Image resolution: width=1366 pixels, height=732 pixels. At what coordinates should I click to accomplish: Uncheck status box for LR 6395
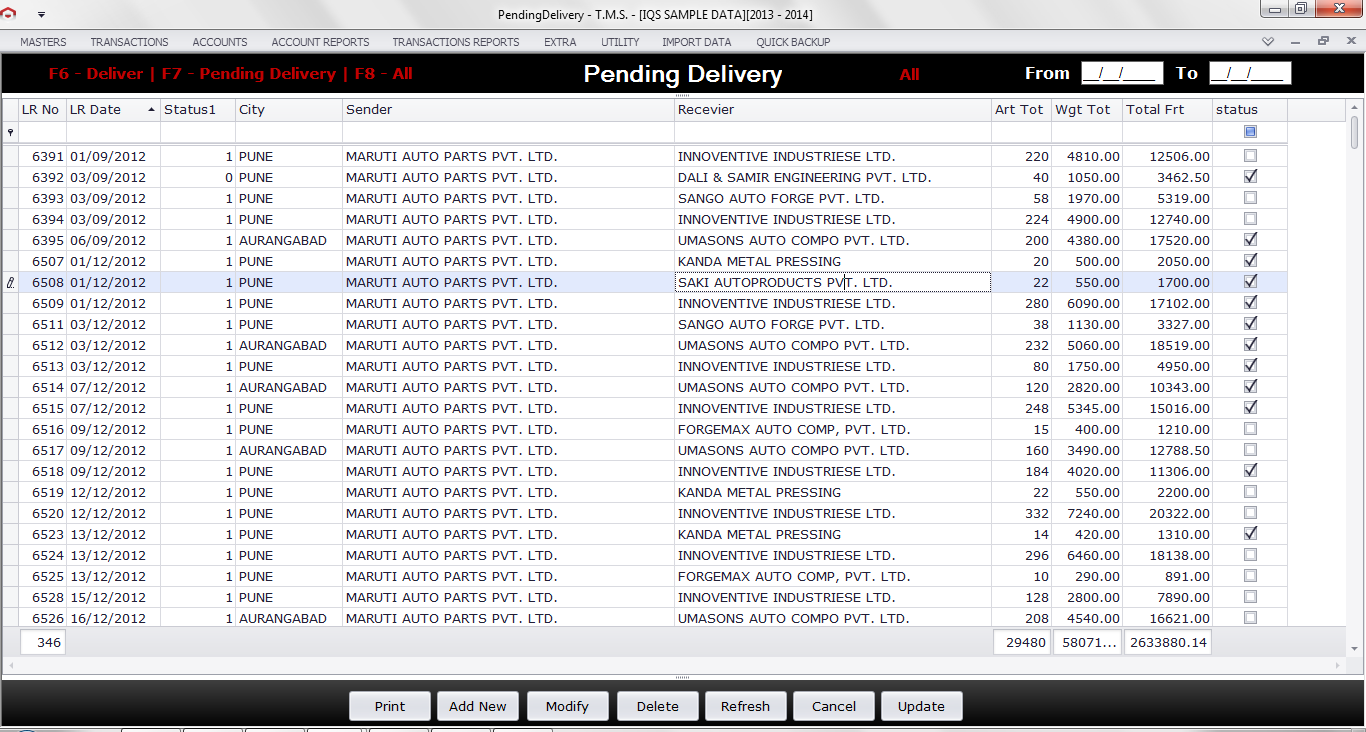[1250, 240]
